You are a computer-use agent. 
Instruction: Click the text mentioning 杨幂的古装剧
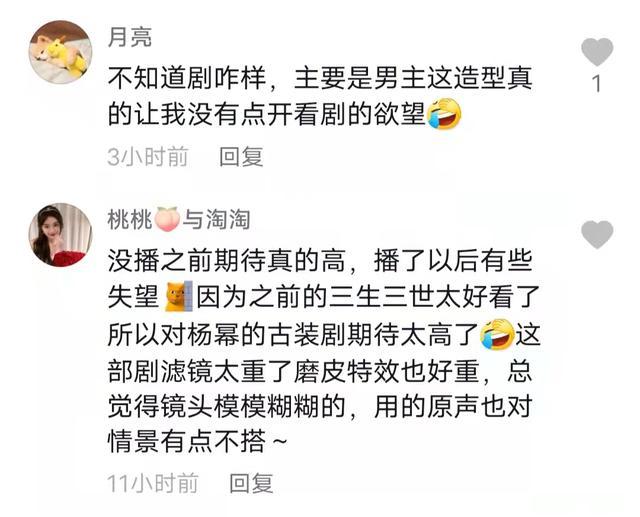coord(293,334)
